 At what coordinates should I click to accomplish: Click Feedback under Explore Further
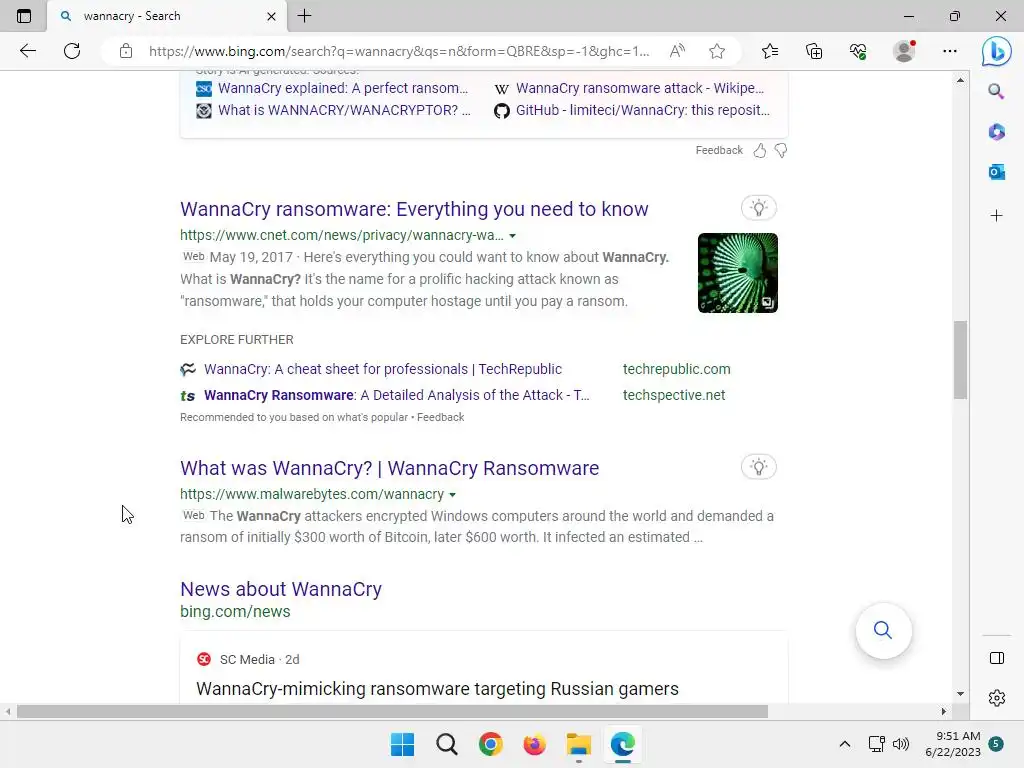click(x=440, y=417)
